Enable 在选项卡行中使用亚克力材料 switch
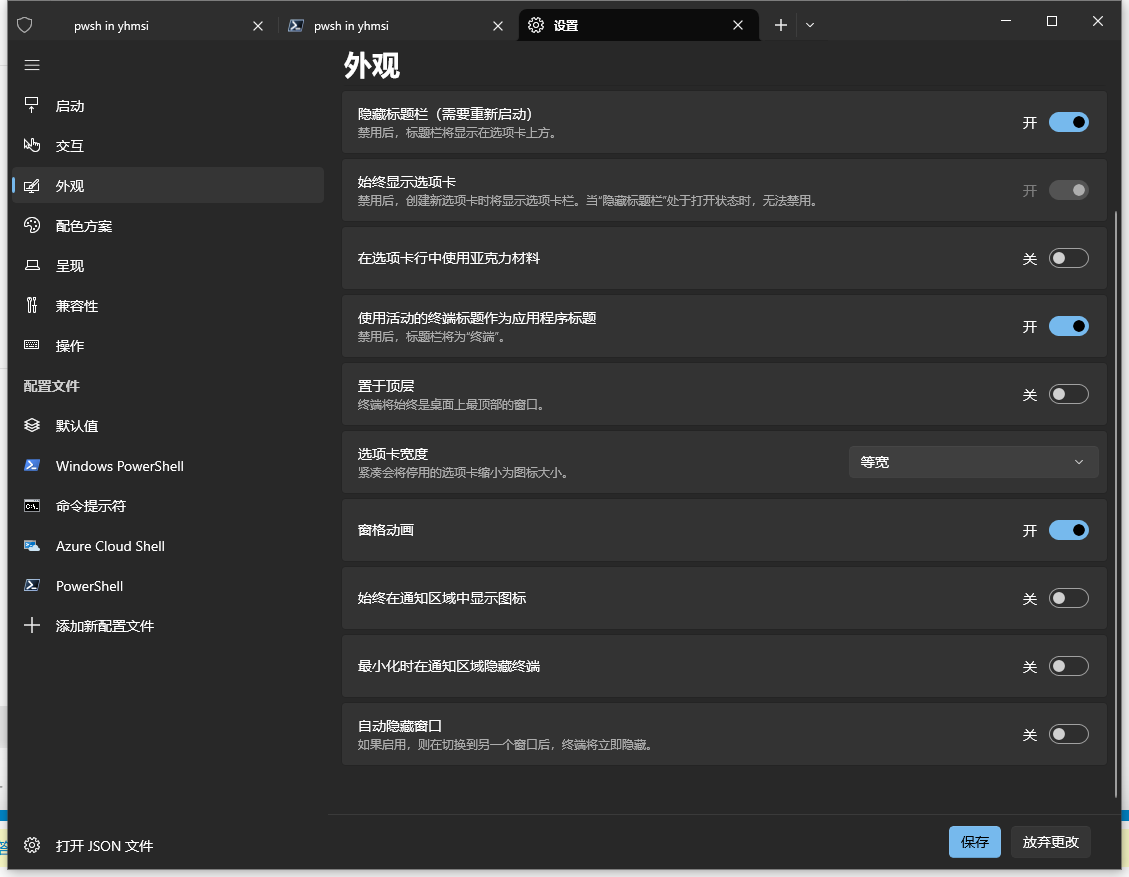This screenshot has width=1129, height=877. pos(1069,258)
